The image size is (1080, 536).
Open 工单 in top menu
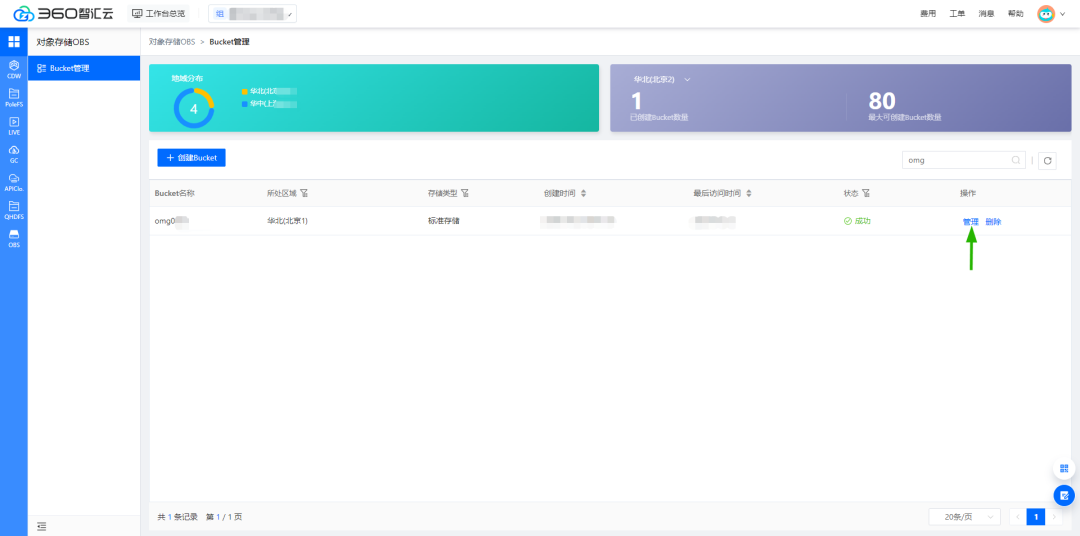tap(957, 14)
